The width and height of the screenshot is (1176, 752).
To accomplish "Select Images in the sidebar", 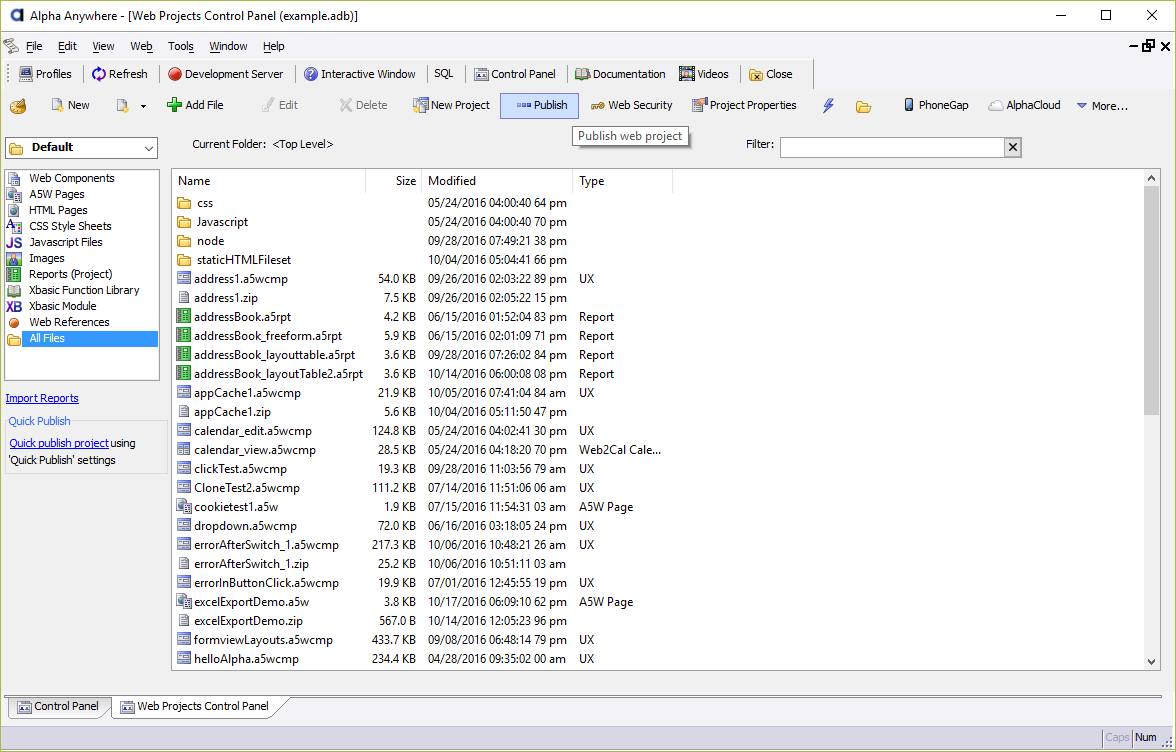I will [46, 258].
